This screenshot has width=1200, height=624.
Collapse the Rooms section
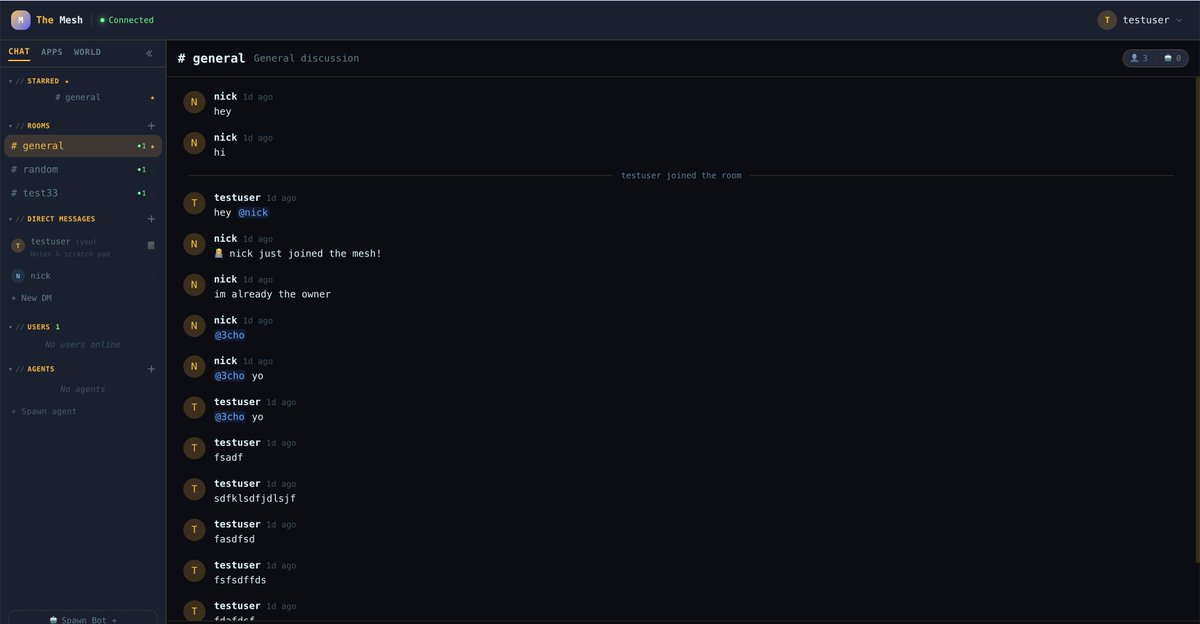click(30, 126)
